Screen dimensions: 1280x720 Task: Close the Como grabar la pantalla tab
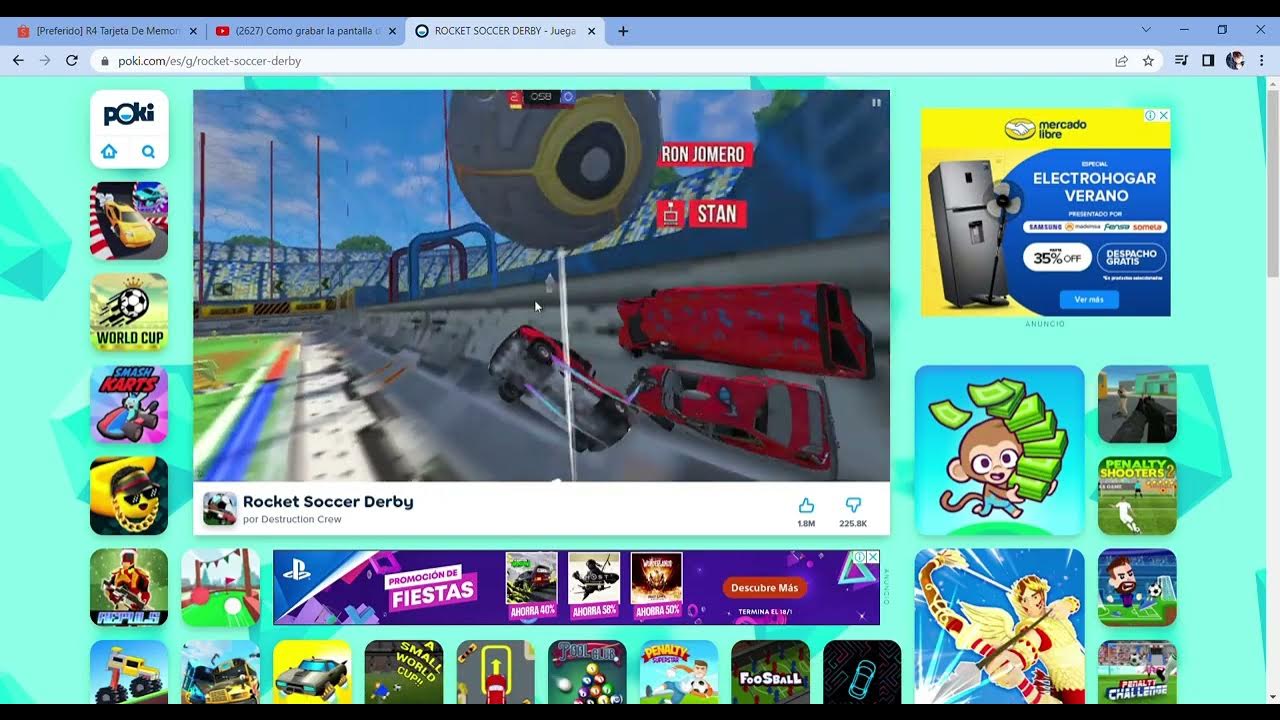[392, 31]
